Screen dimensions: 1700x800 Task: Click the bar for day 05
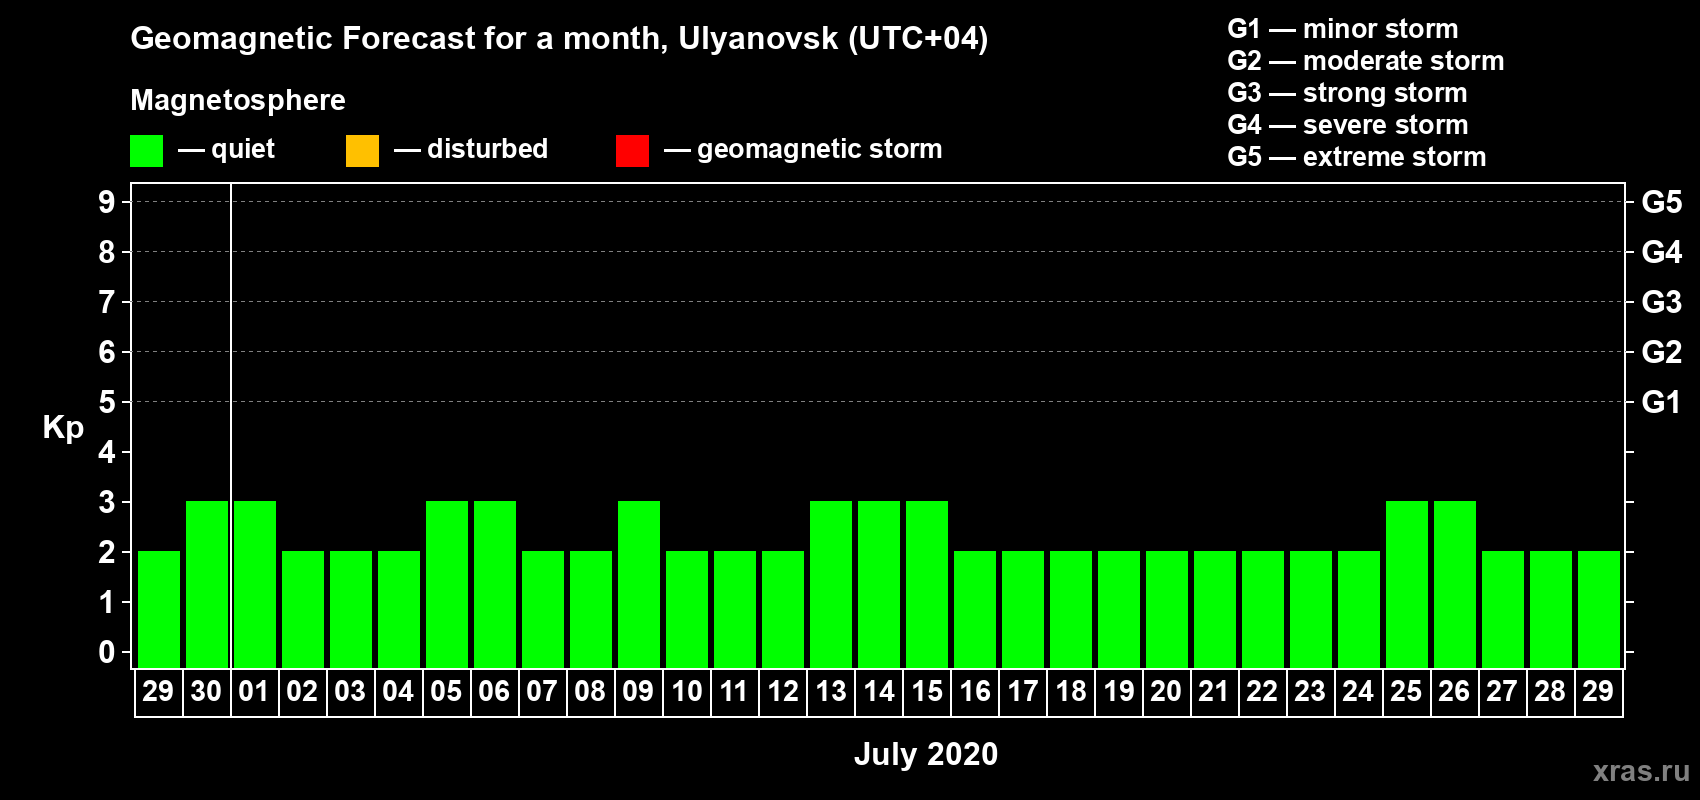447,584
